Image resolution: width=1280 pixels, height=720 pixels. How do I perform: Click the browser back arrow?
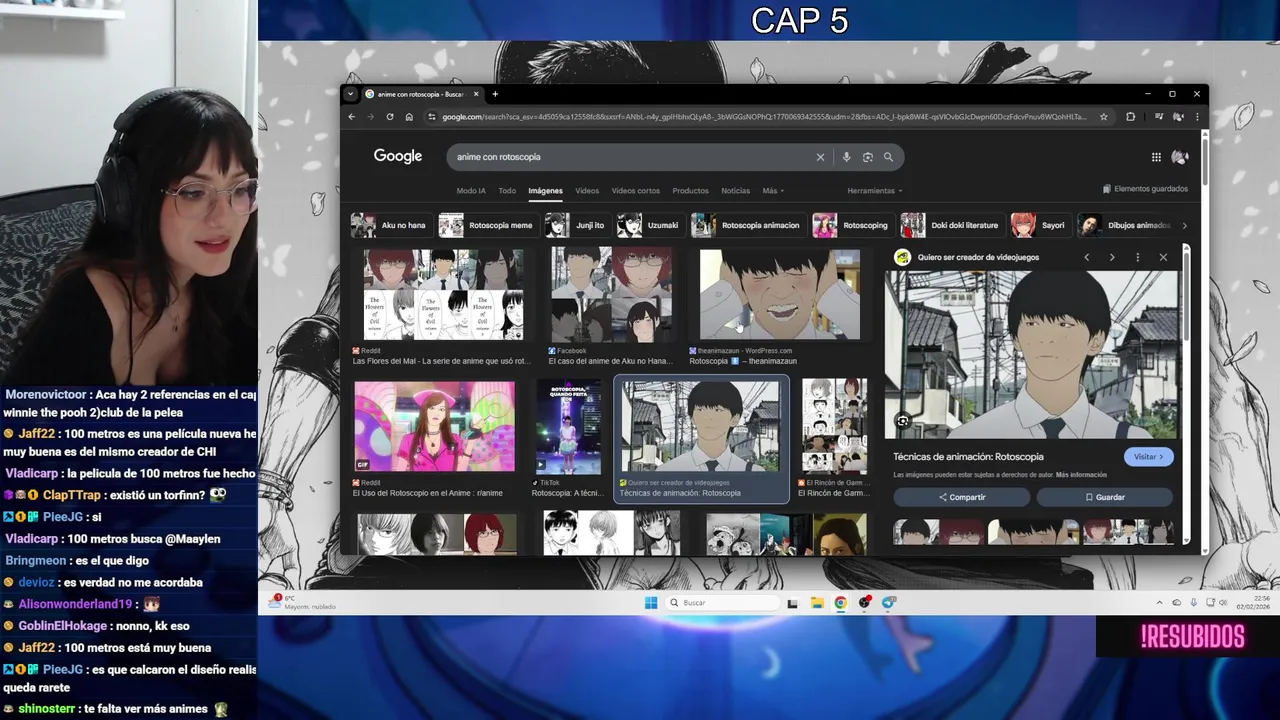(x=351, y=117)
